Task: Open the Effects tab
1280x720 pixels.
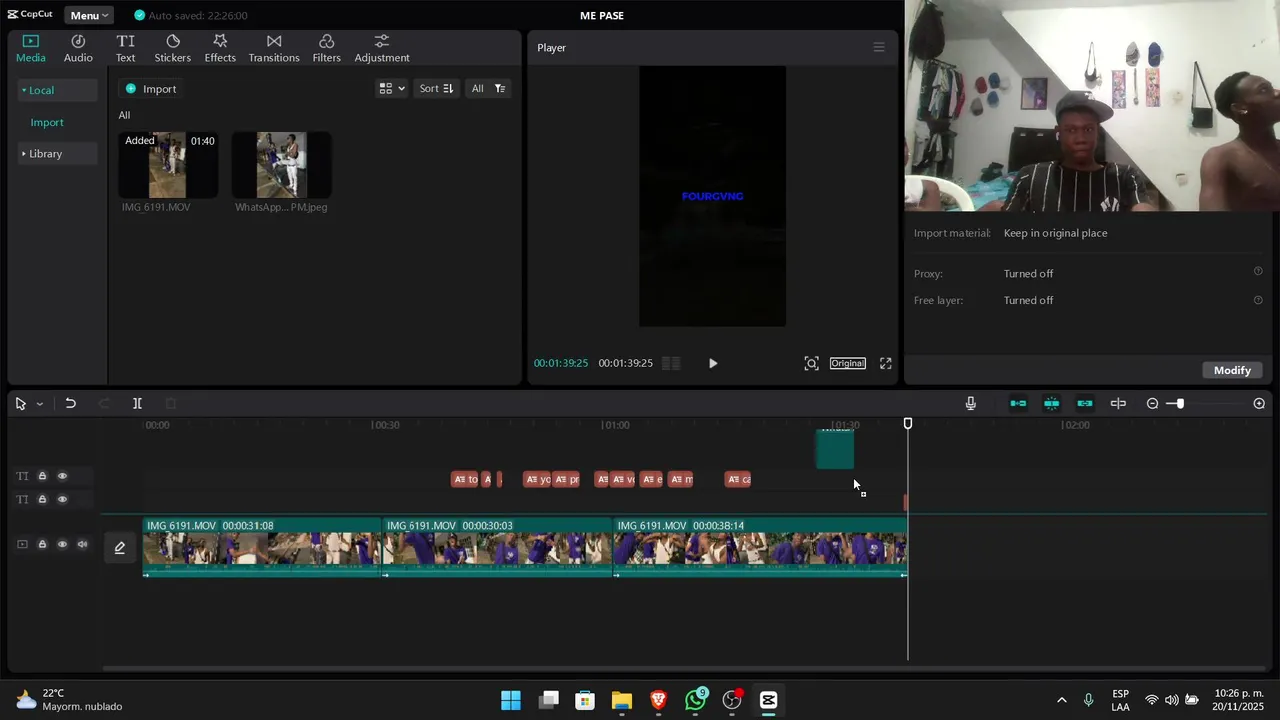Action: click(x=220, y=48)
